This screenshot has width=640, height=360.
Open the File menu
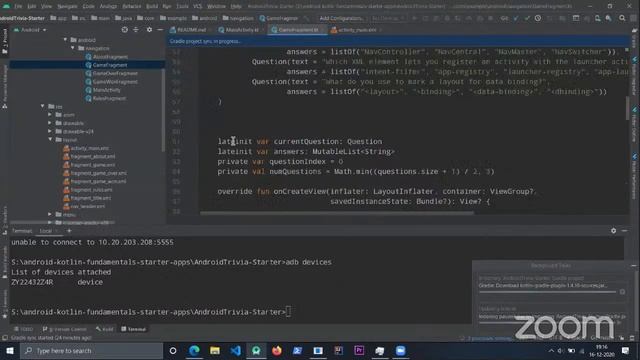click(18, 7)
